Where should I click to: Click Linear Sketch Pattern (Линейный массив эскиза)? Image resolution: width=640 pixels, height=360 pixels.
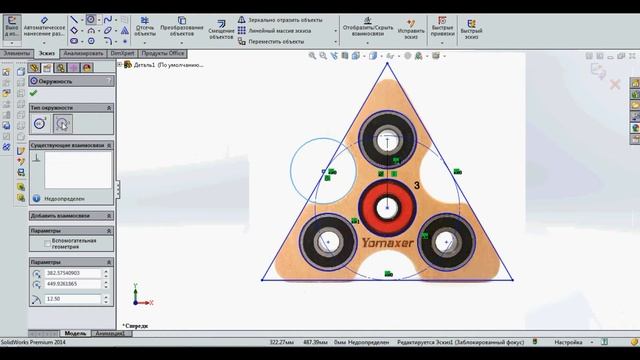point(274,31)
